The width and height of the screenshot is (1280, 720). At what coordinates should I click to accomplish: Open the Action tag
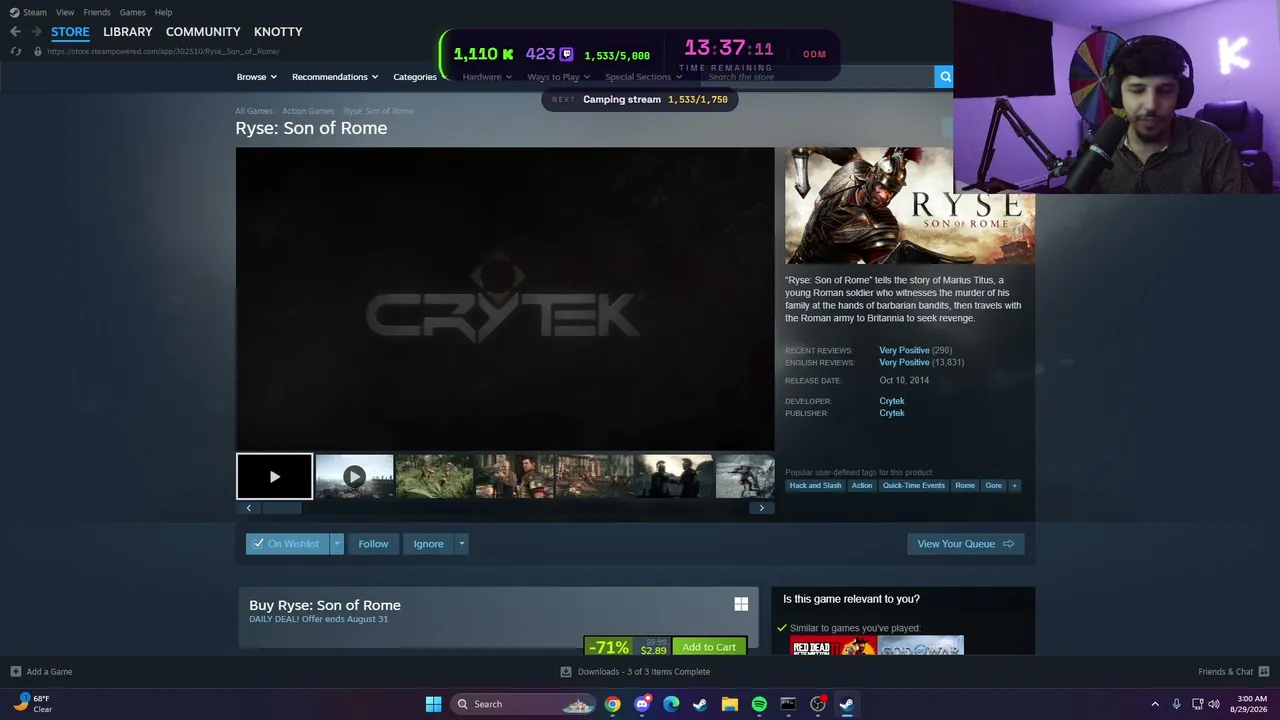pos(862,486)
